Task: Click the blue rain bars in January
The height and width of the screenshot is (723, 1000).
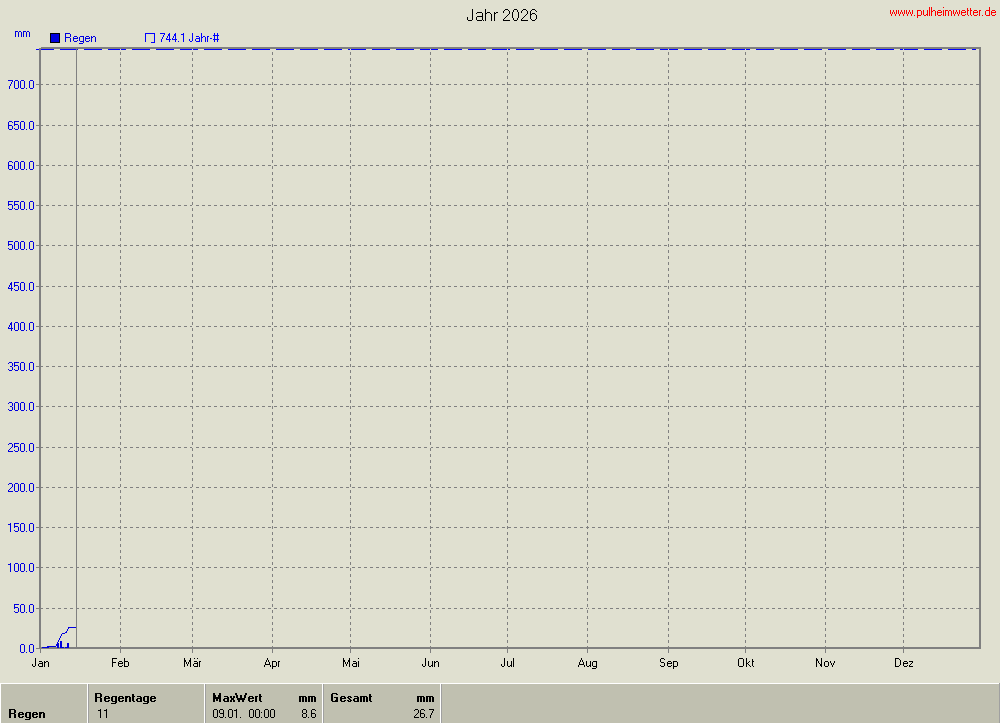Action: (60, 644)
